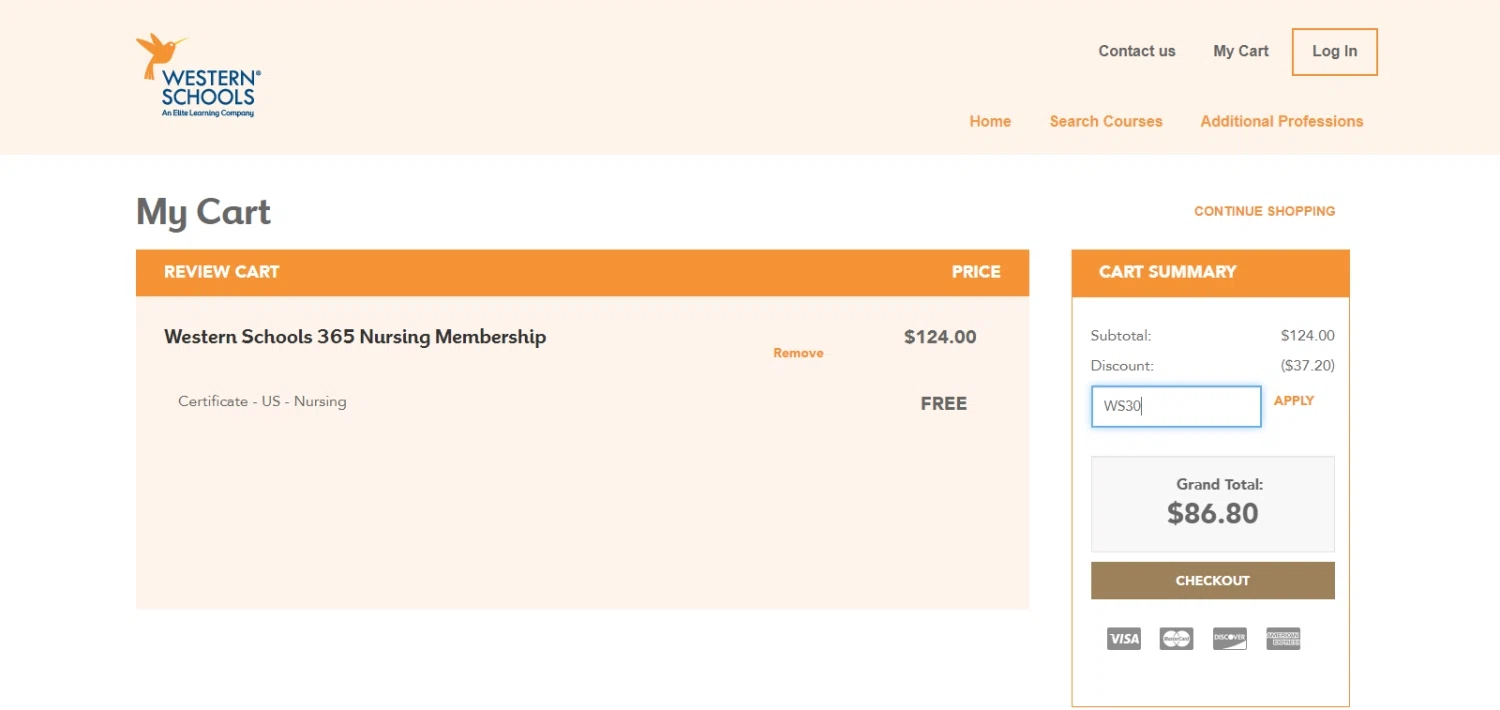Screen dimensions: 1500x710
Task: Click the American Express card icon
Action: tap(1283, 639)
